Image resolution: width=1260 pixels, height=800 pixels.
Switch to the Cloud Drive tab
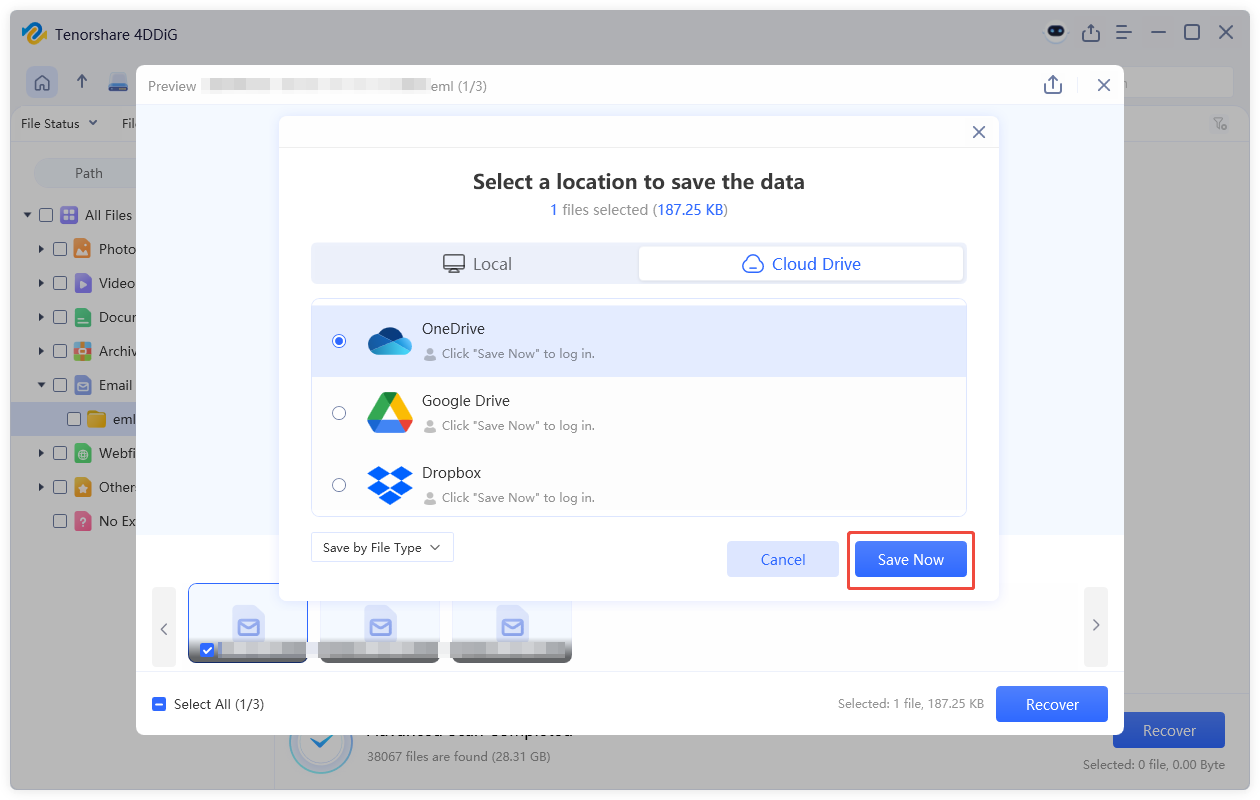[801, 263]
